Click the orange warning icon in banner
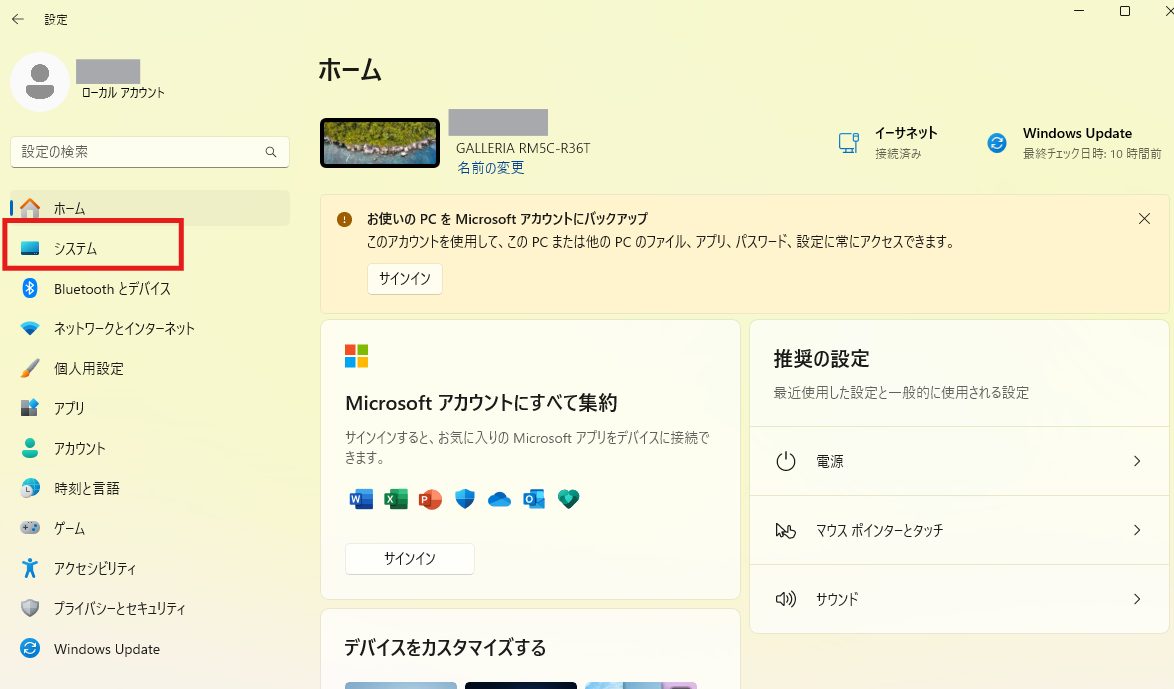The image size is (1174, 689). click(x=344, y=219)
